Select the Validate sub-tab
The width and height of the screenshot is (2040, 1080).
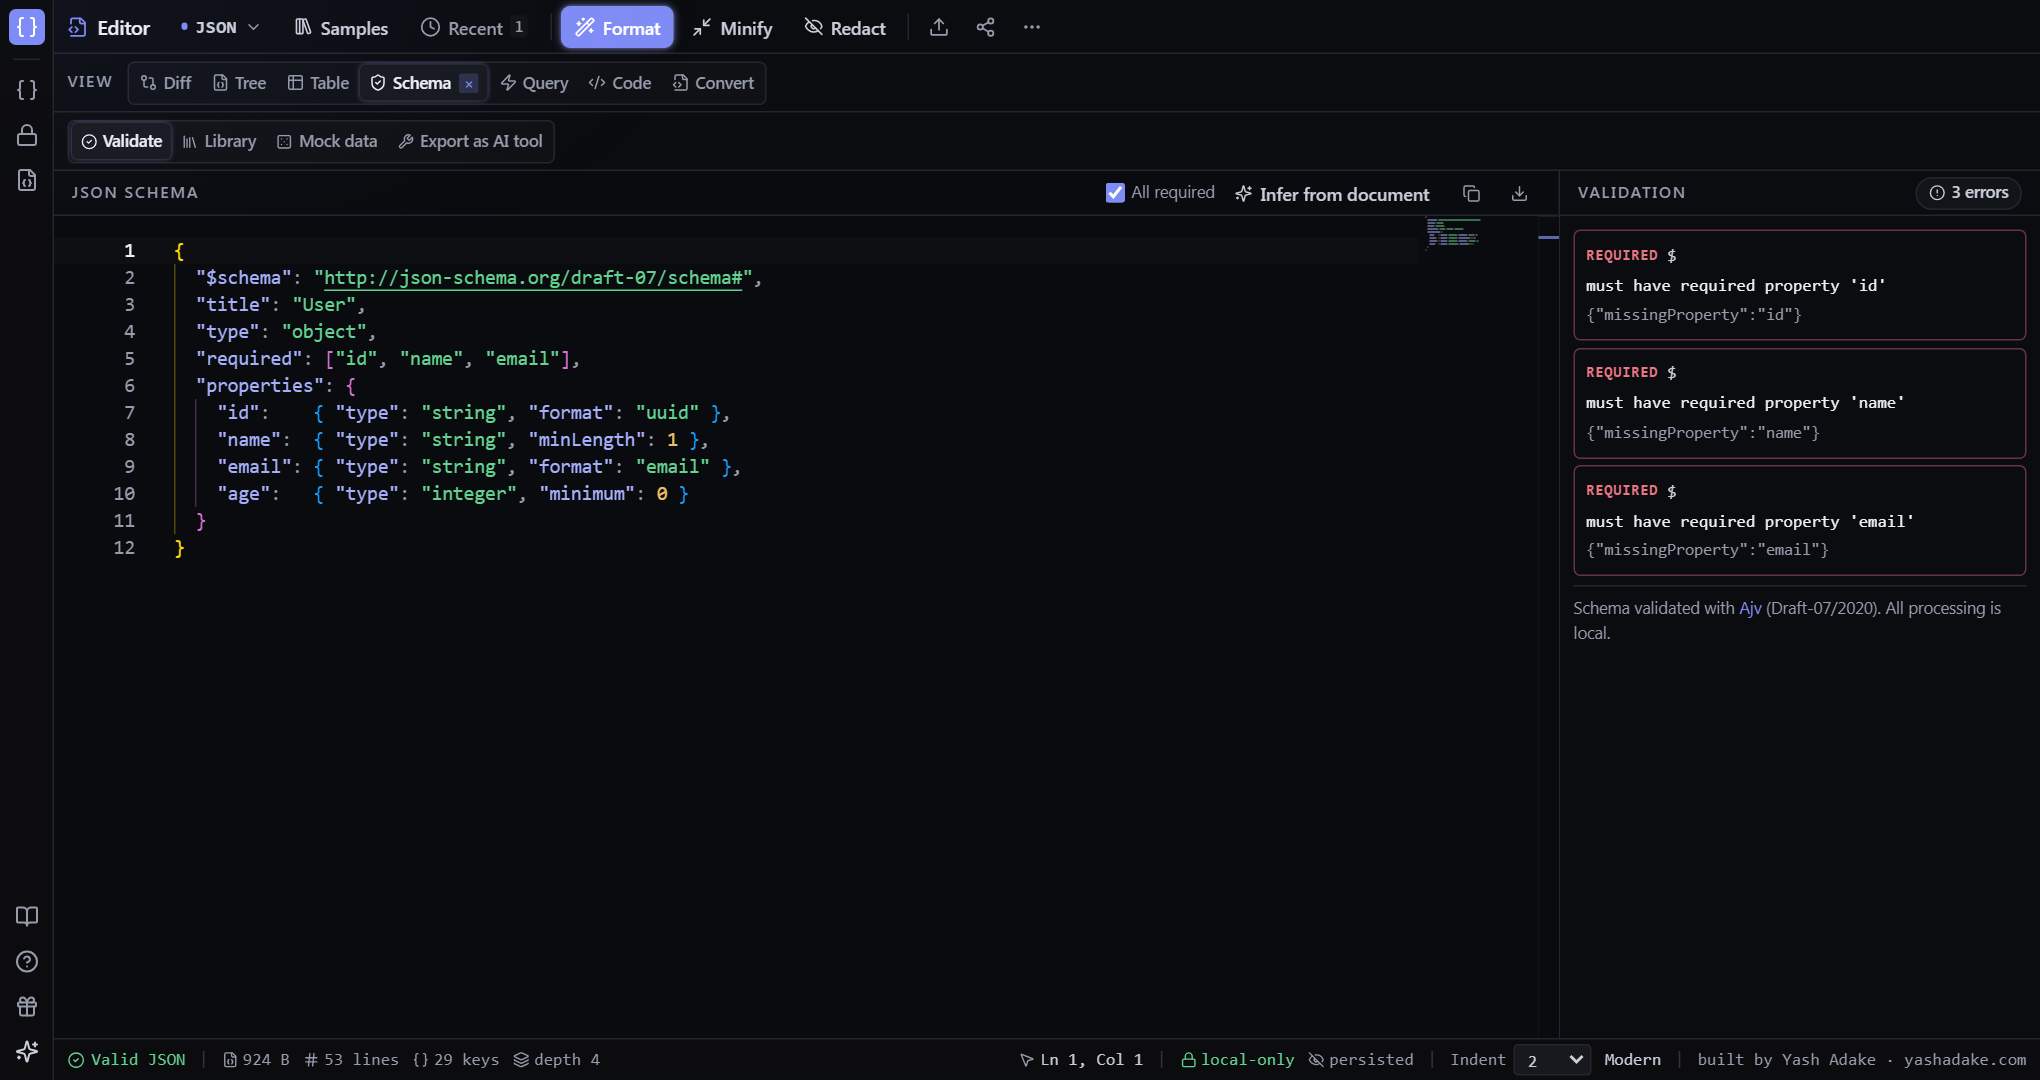point(122,141)
